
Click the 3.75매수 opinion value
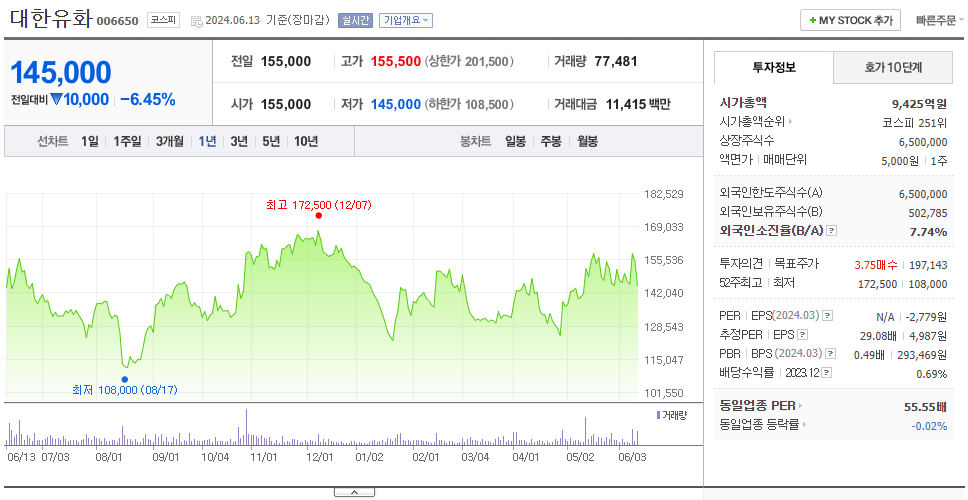(x=877, y=265)
